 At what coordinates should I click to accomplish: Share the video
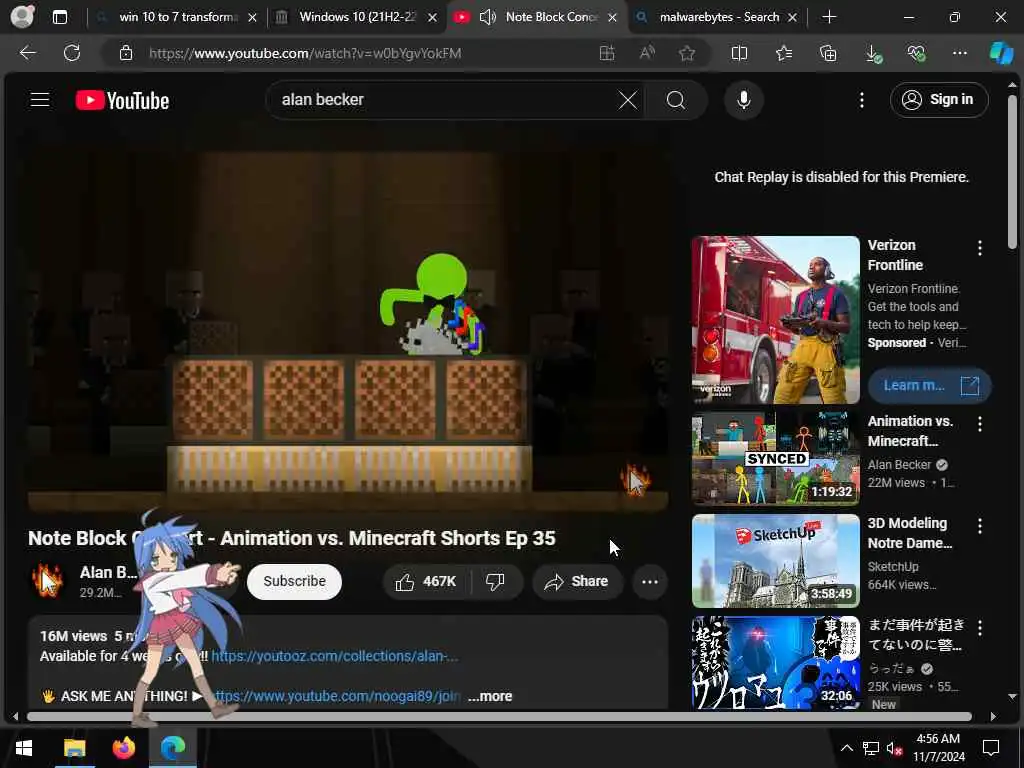[x=577, y=581]
